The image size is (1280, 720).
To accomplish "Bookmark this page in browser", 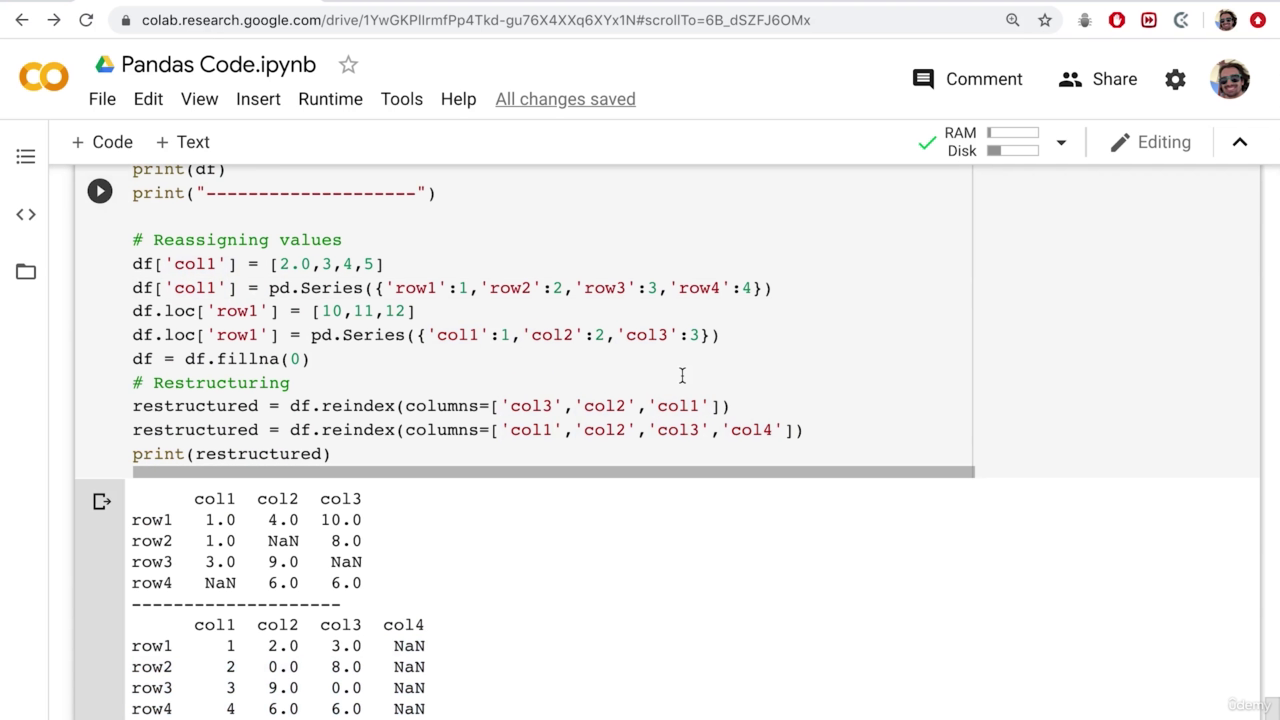I will (x=1045, y=20).
